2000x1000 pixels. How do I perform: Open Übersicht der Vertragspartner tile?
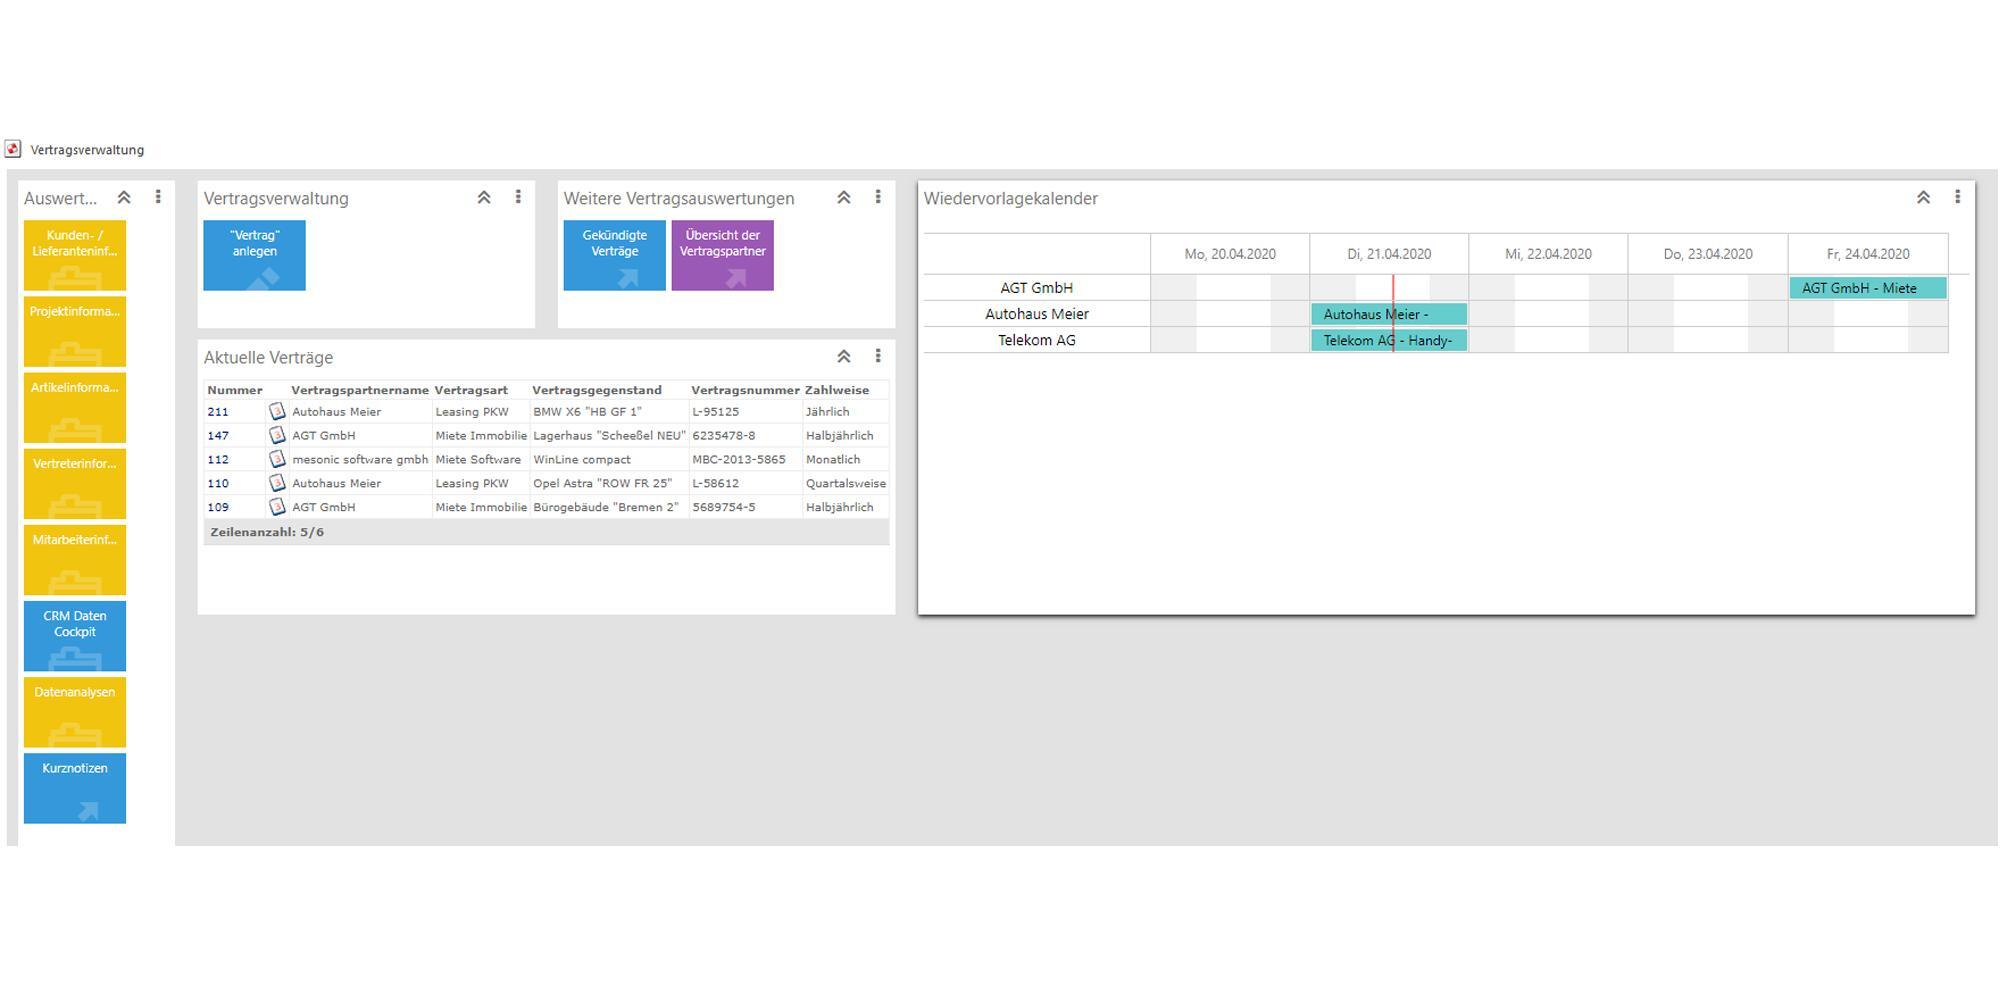pos(722,255)
